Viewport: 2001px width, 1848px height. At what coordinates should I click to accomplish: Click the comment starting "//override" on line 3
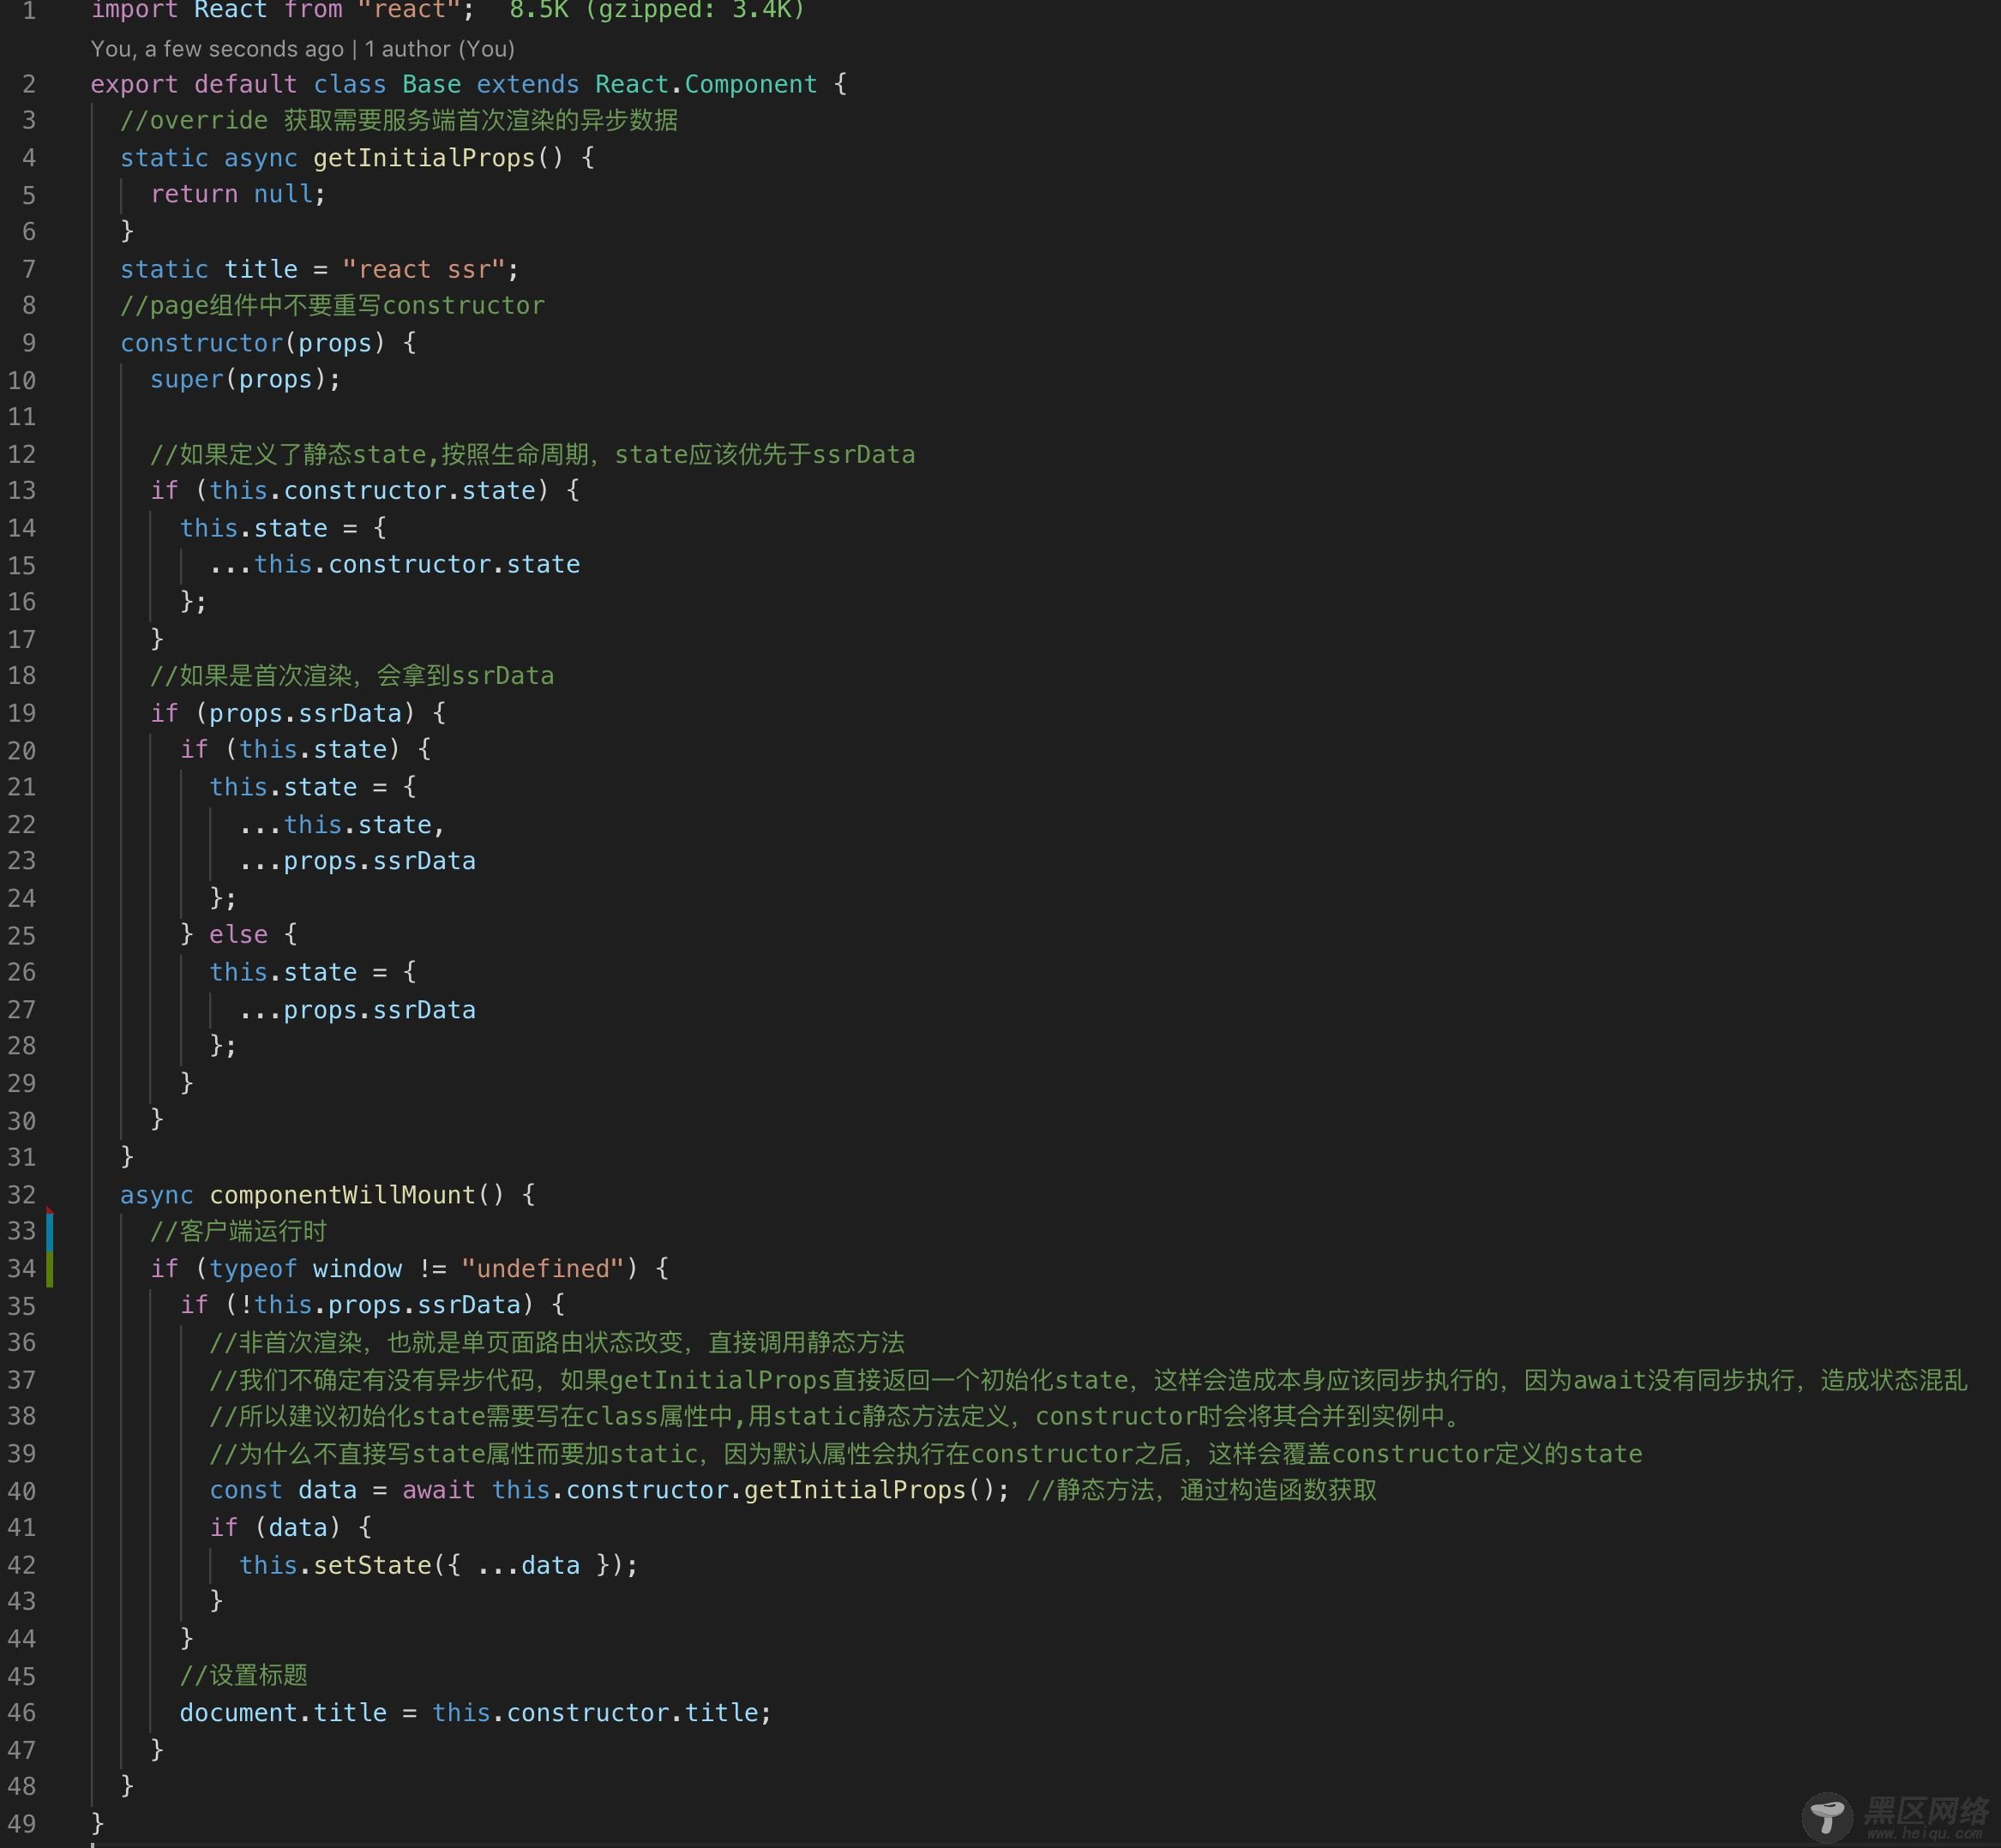[x=399, y=121]
